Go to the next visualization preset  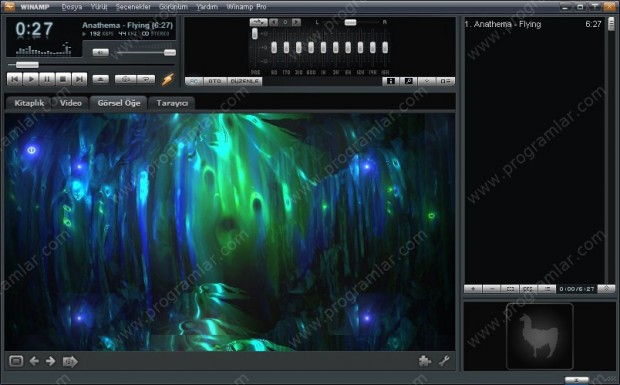(x=51, y=361)
